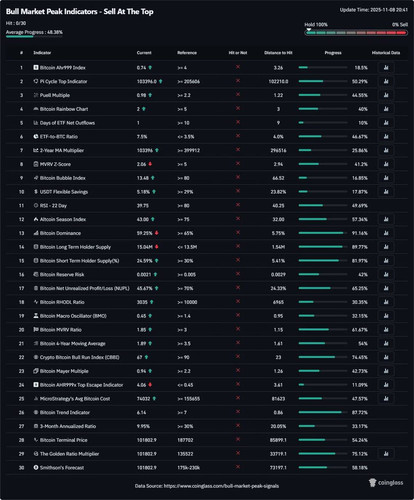Viewport: 414px width, 500px height.
Task: Click the 59.25% current value of Bitcoin Dominance
Action: point(144,233)
